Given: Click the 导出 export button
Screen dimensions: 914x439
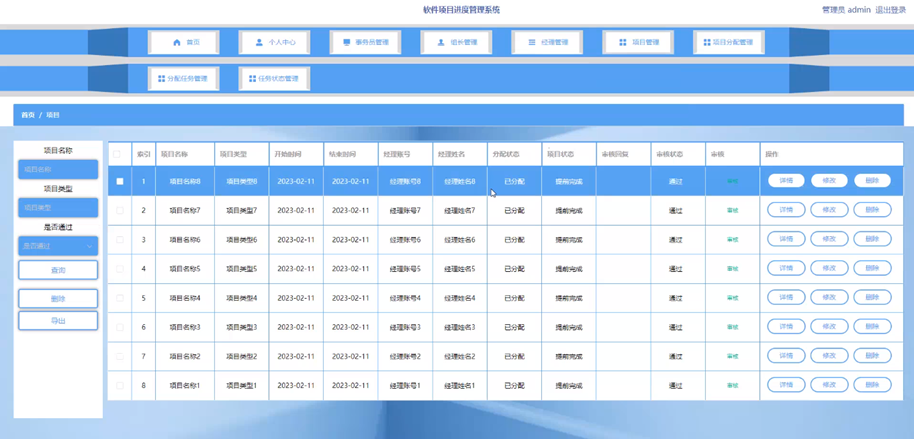Looking at the screenshot, I should coord(58,321).
